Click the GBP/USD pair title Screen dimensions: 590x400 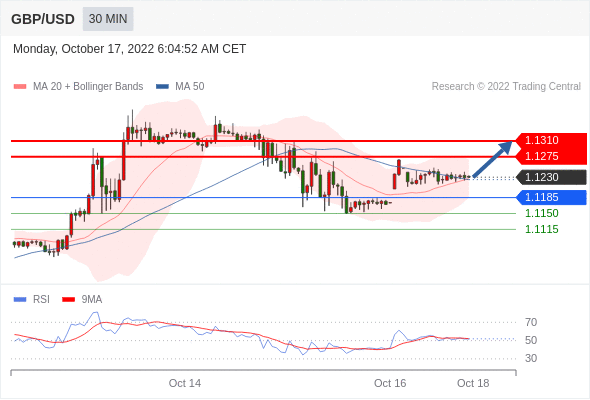tap(43, 19)
